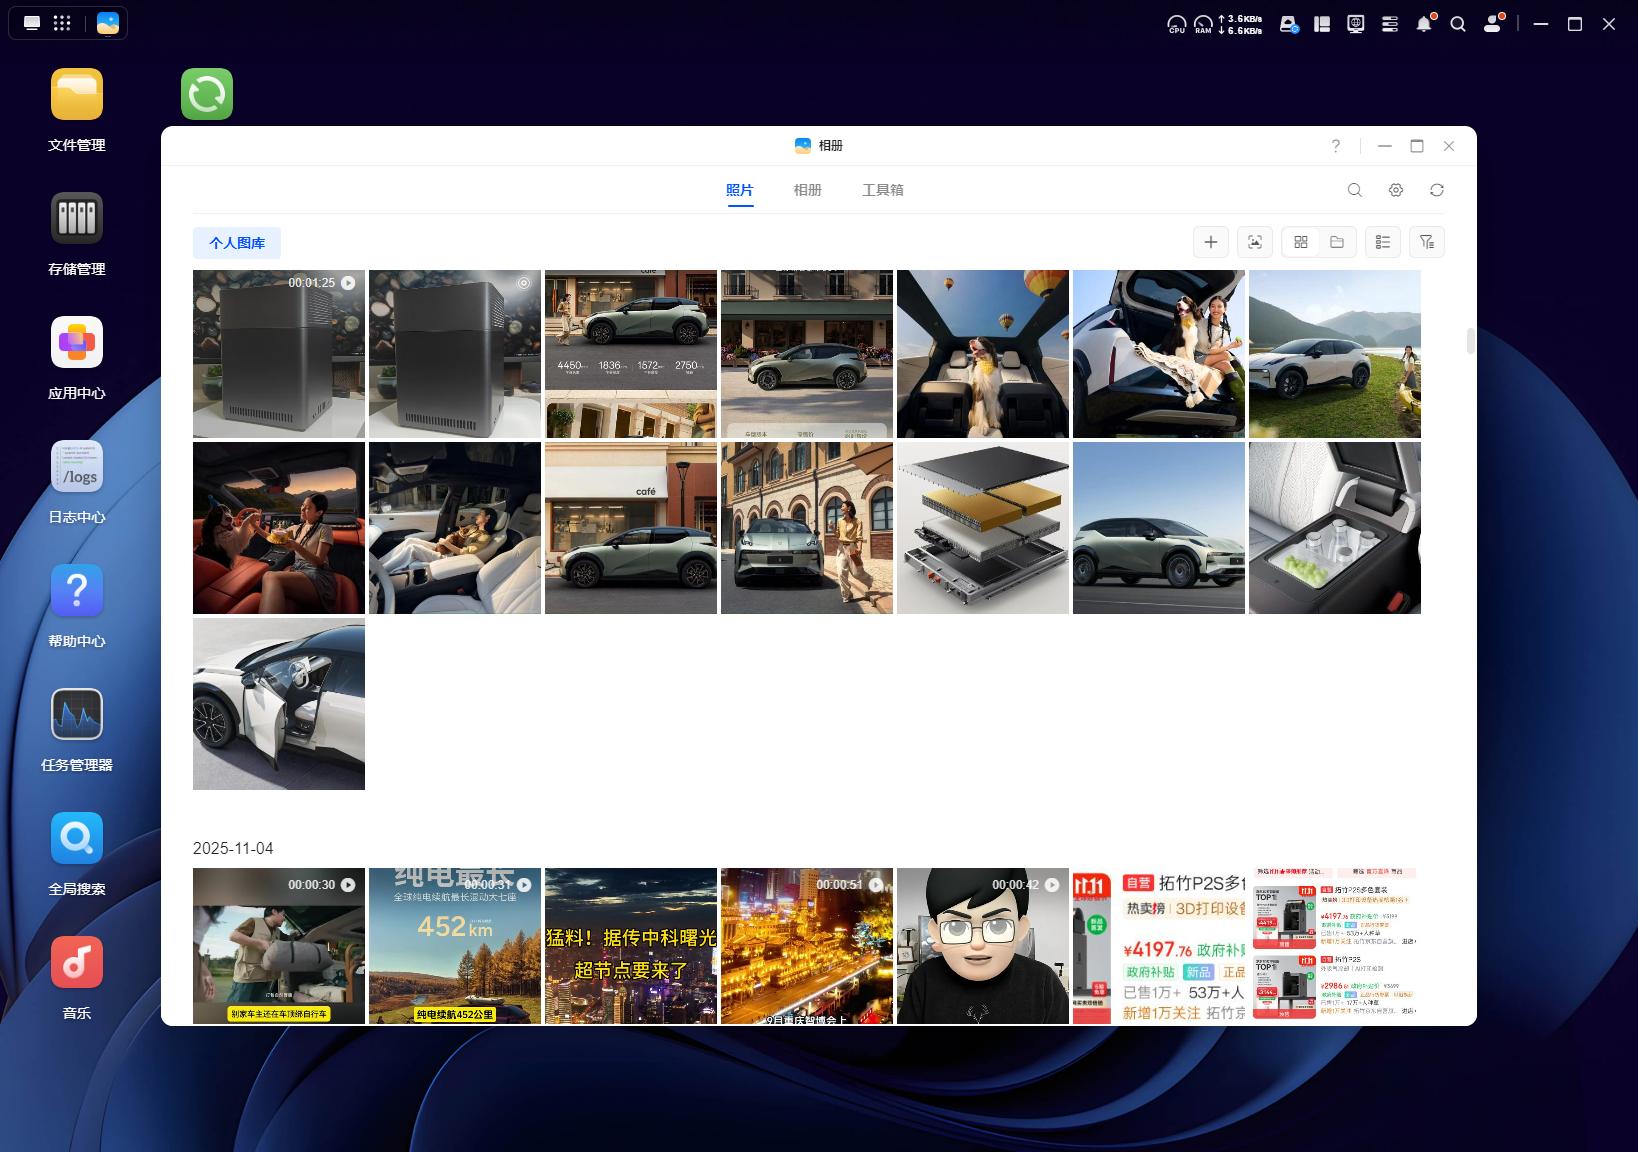The width and height of the screenshot is (1638, 1152).
Task: Switch to folder view mode
Action: click(x=1337, y=242)
